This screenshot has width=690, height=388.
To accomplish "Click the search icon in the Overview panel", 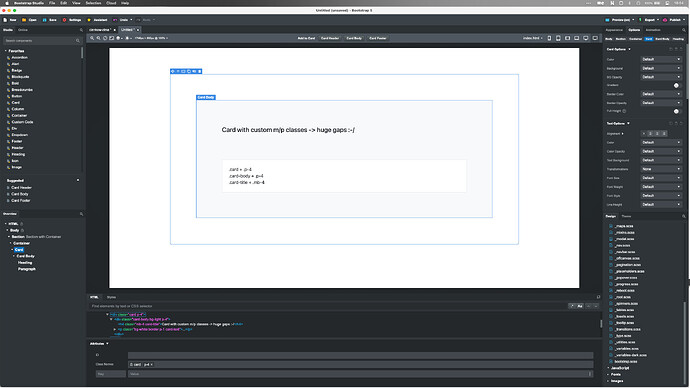I will click(81, 214).
